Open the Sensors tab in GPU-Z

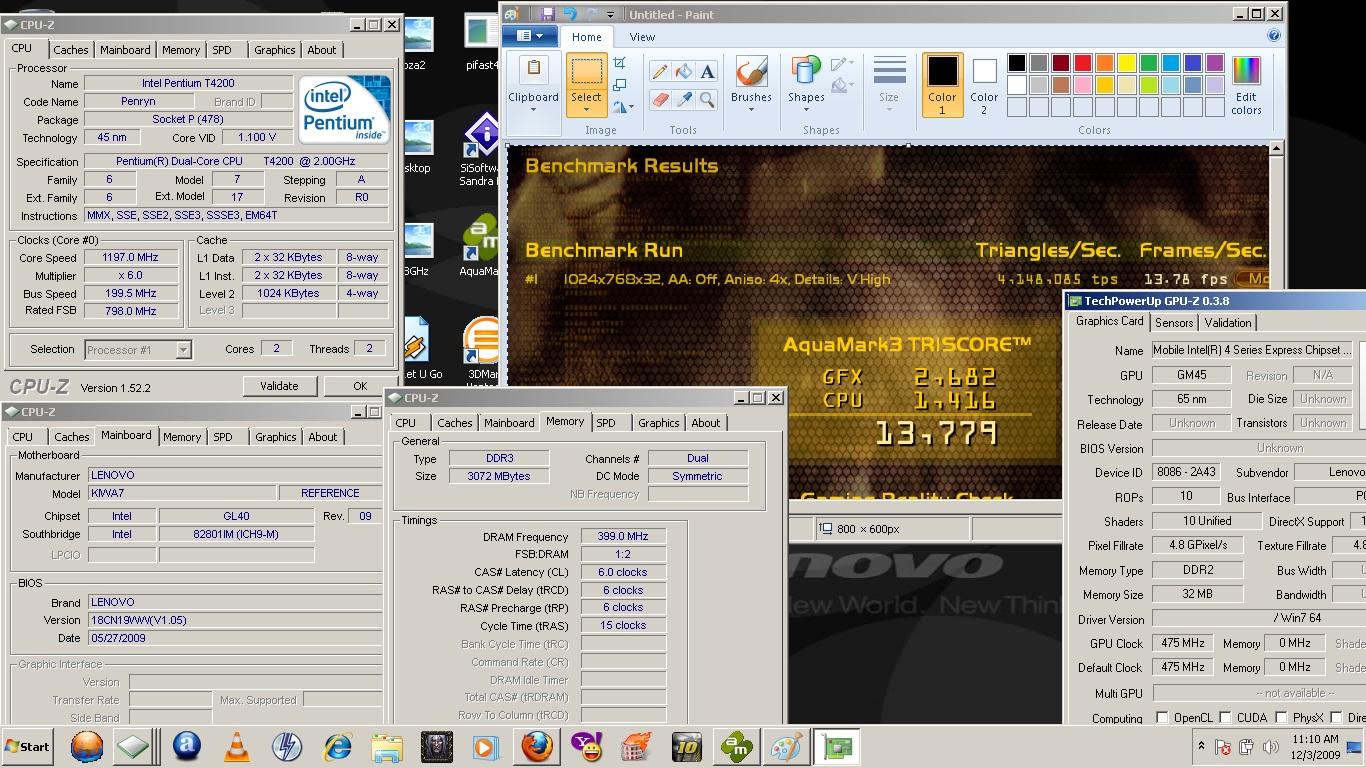coord(1173,322)
